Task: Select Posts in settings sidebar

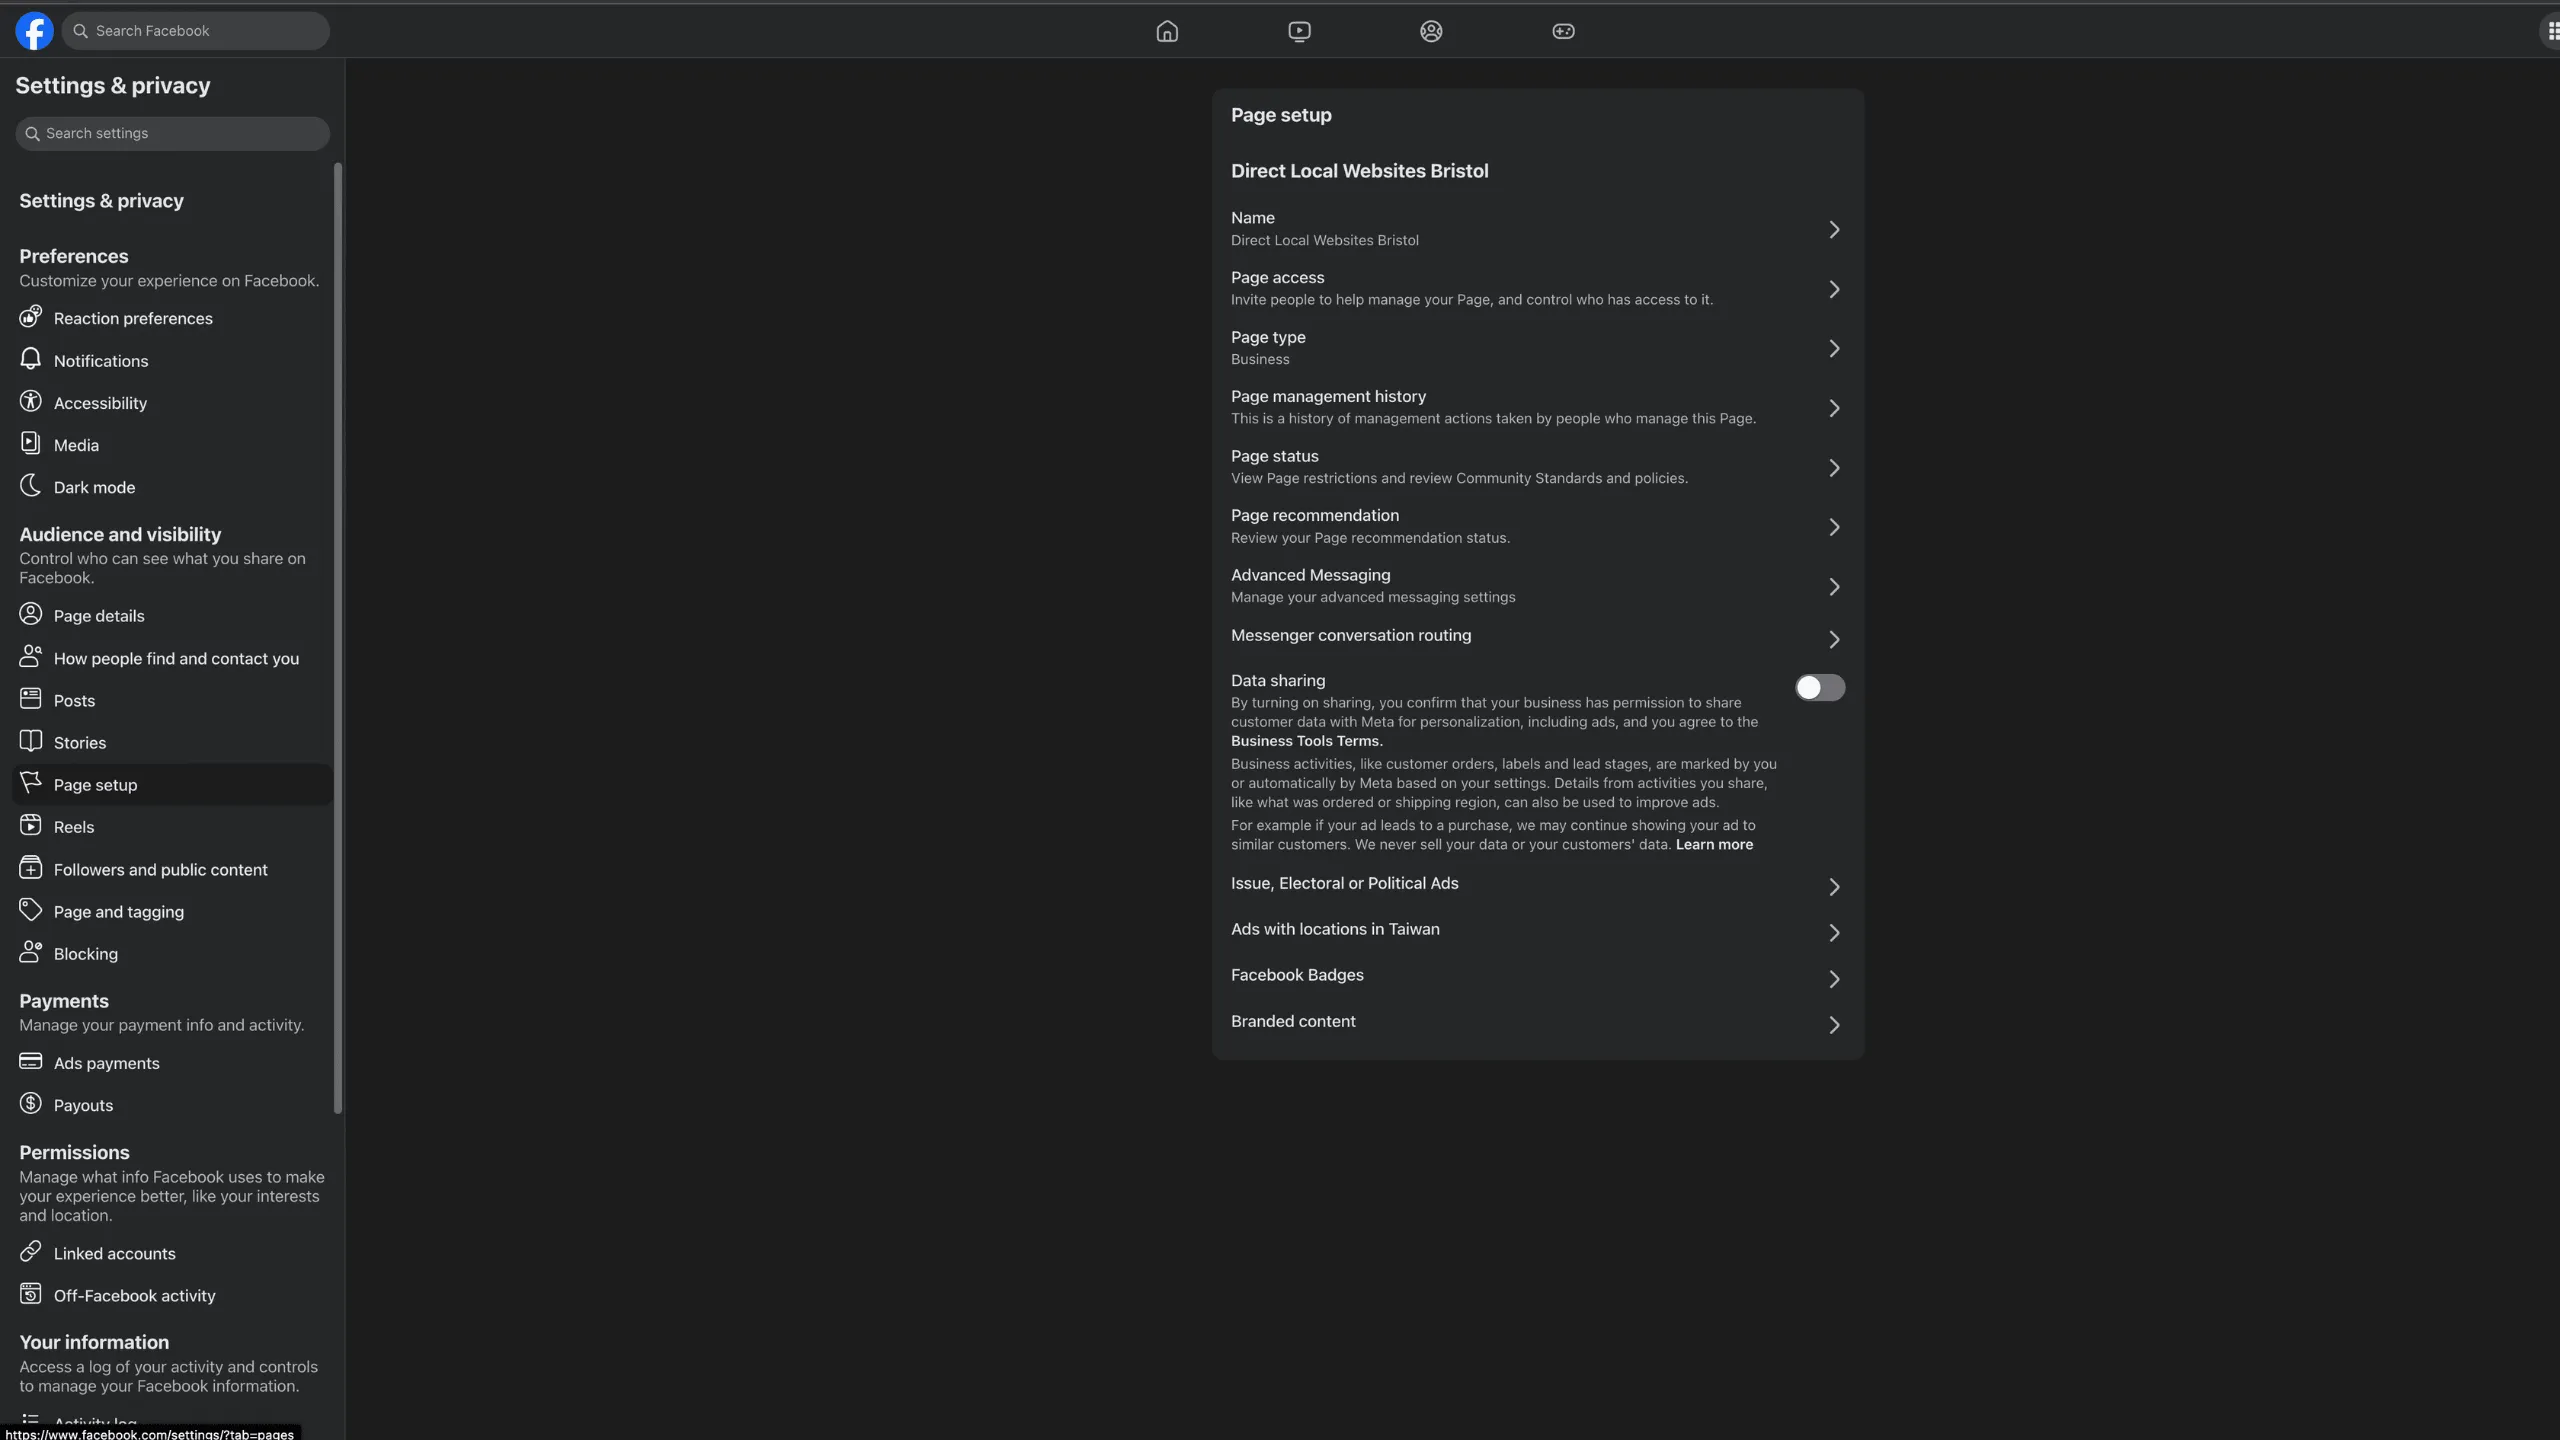Action: point(172,701)
